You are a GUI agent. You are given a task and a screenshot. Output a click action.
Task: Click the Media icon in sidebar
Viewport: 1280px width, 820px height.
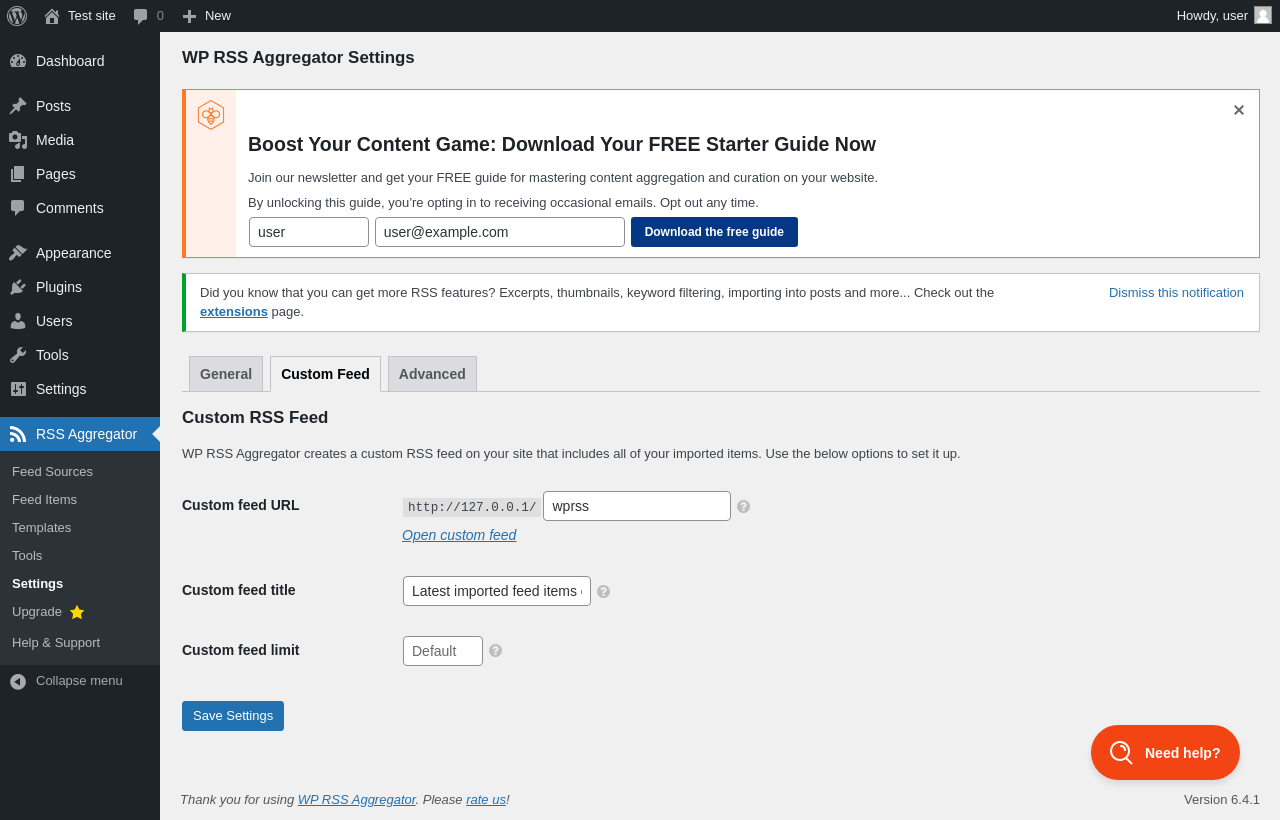[18, 140]
